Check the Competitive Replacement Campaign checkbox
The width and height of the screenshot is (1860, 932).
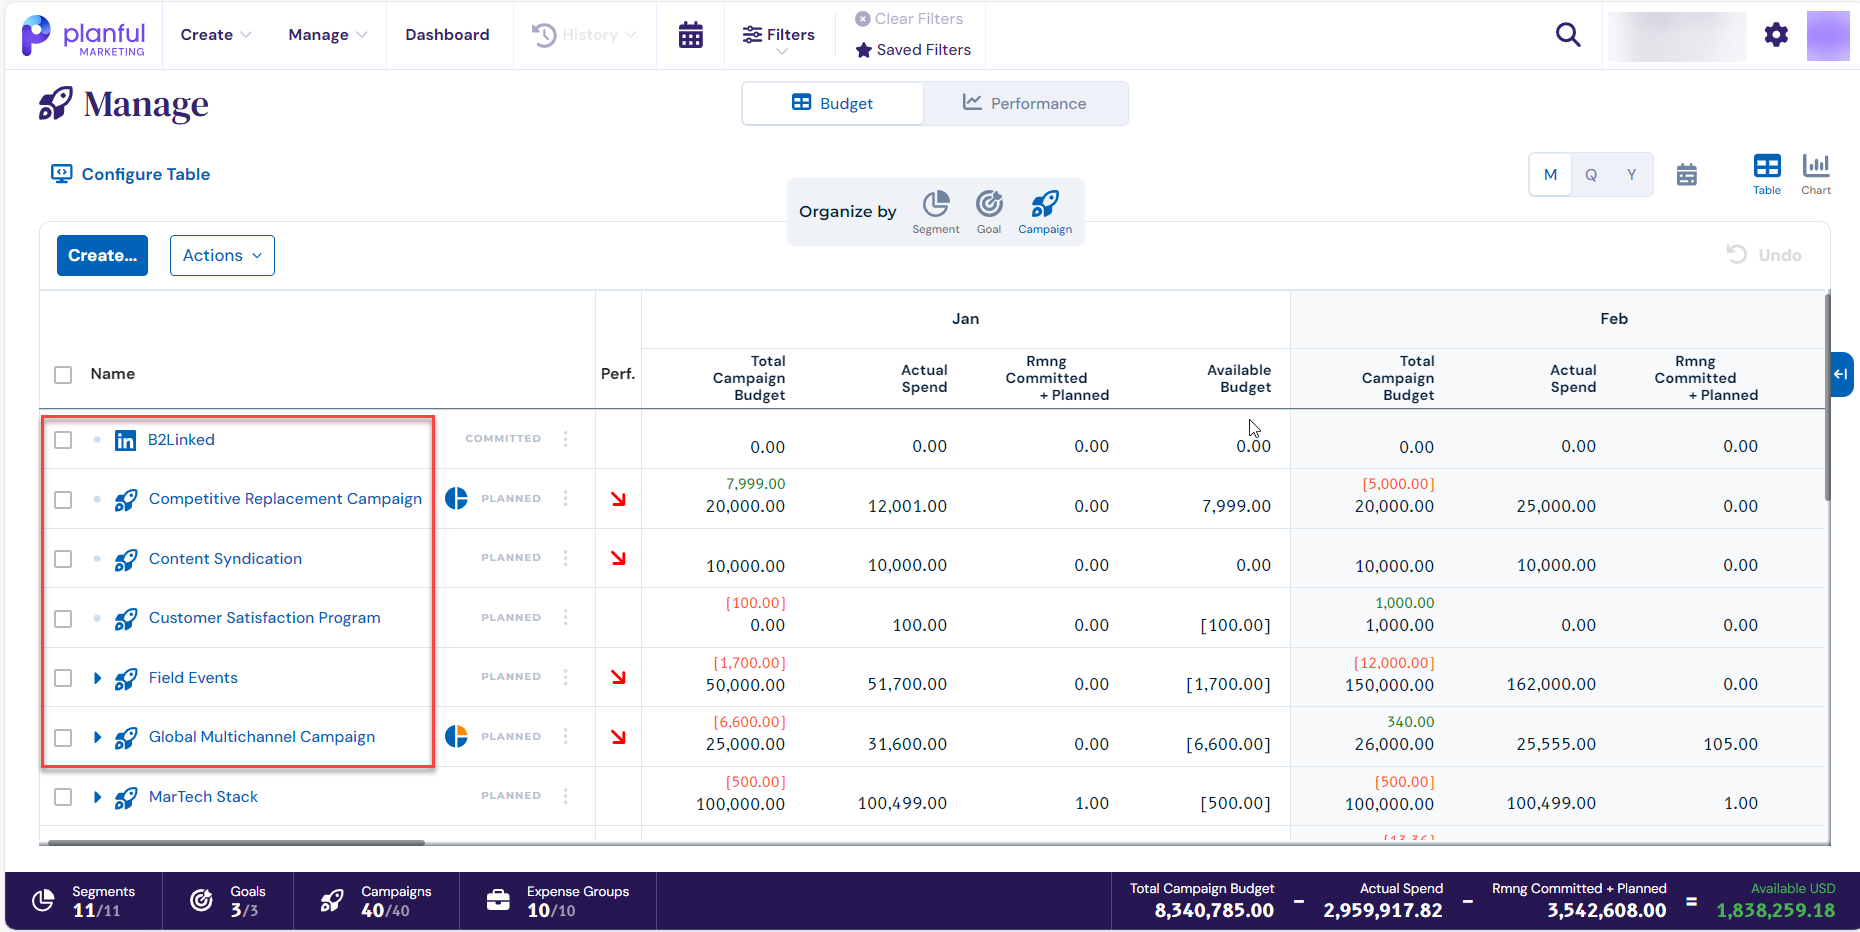tap(63, 499)
